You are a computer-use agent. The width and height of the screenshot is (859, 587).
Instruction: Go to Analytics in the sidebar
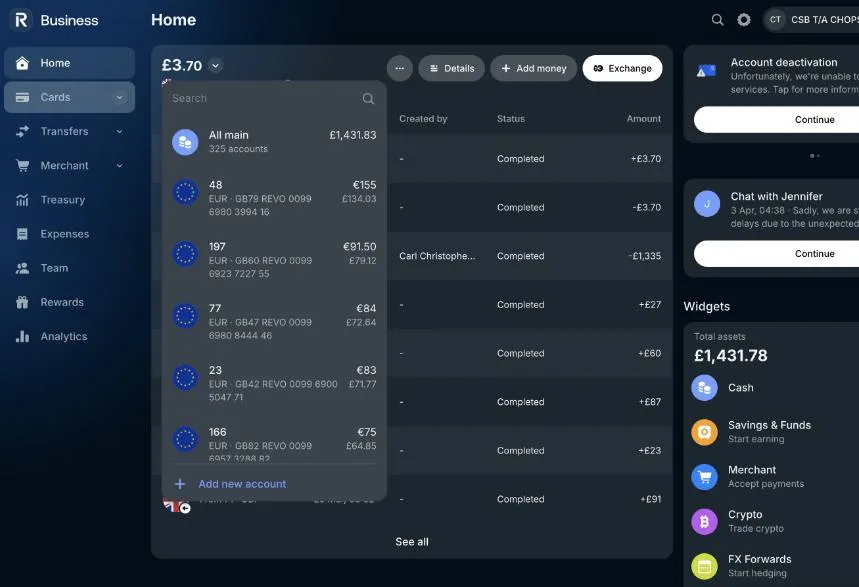tap(63, 337)
